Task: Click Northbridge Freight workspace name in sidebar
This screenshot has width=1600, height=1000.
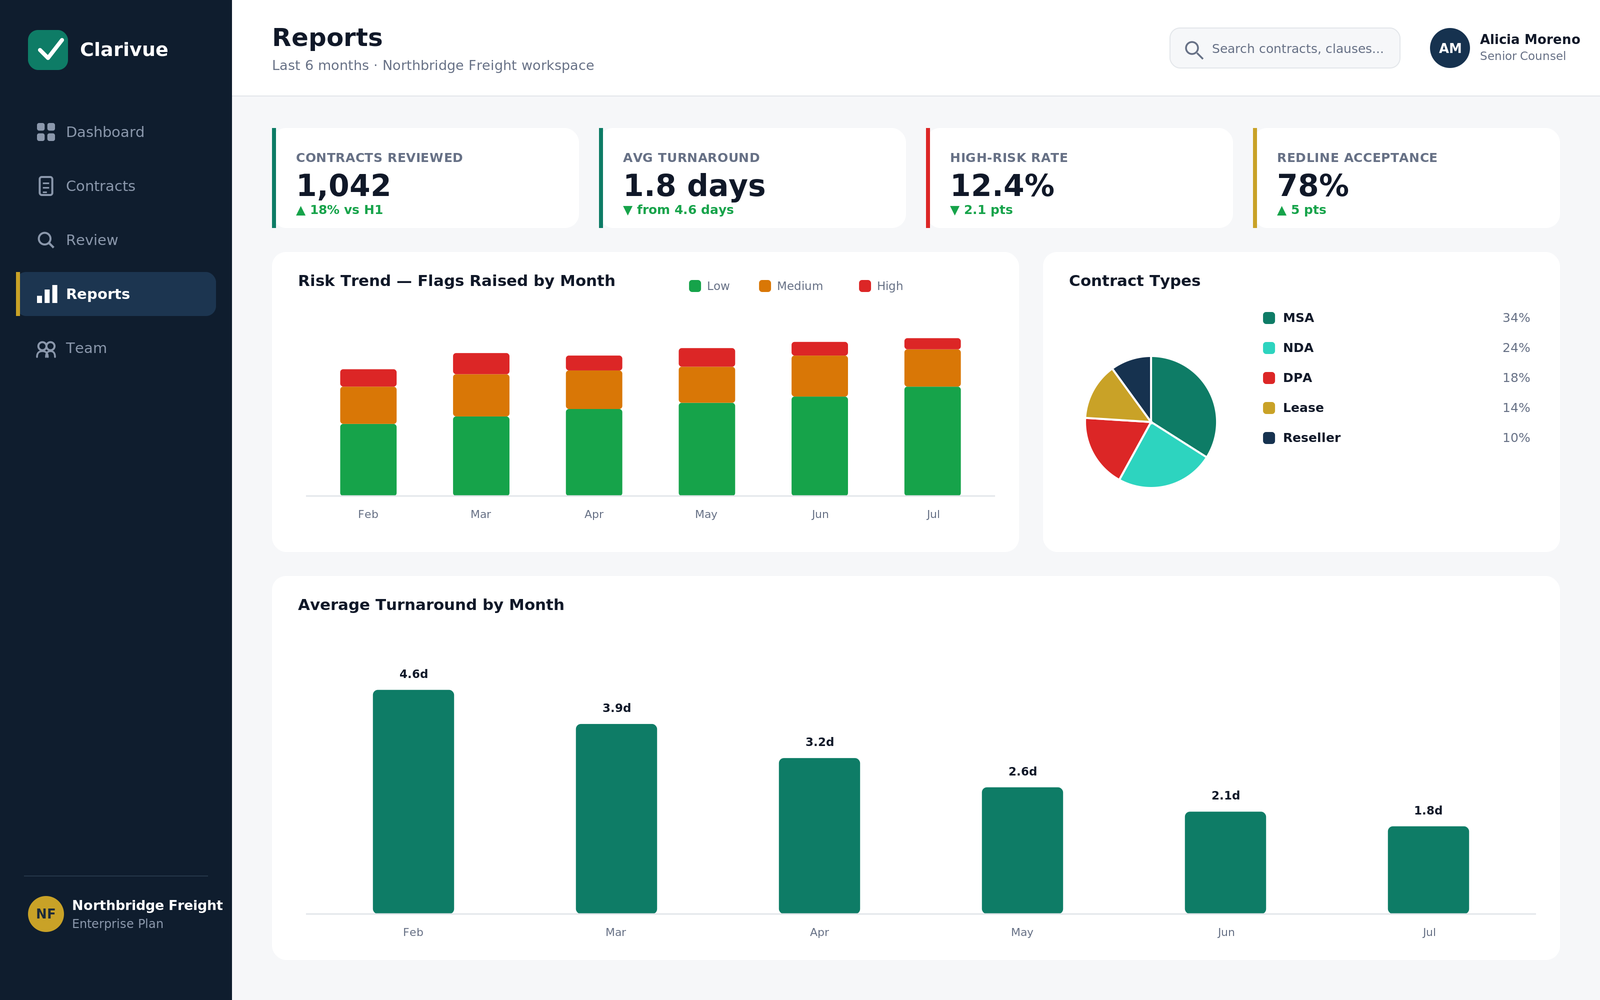Action: [147, 905]
